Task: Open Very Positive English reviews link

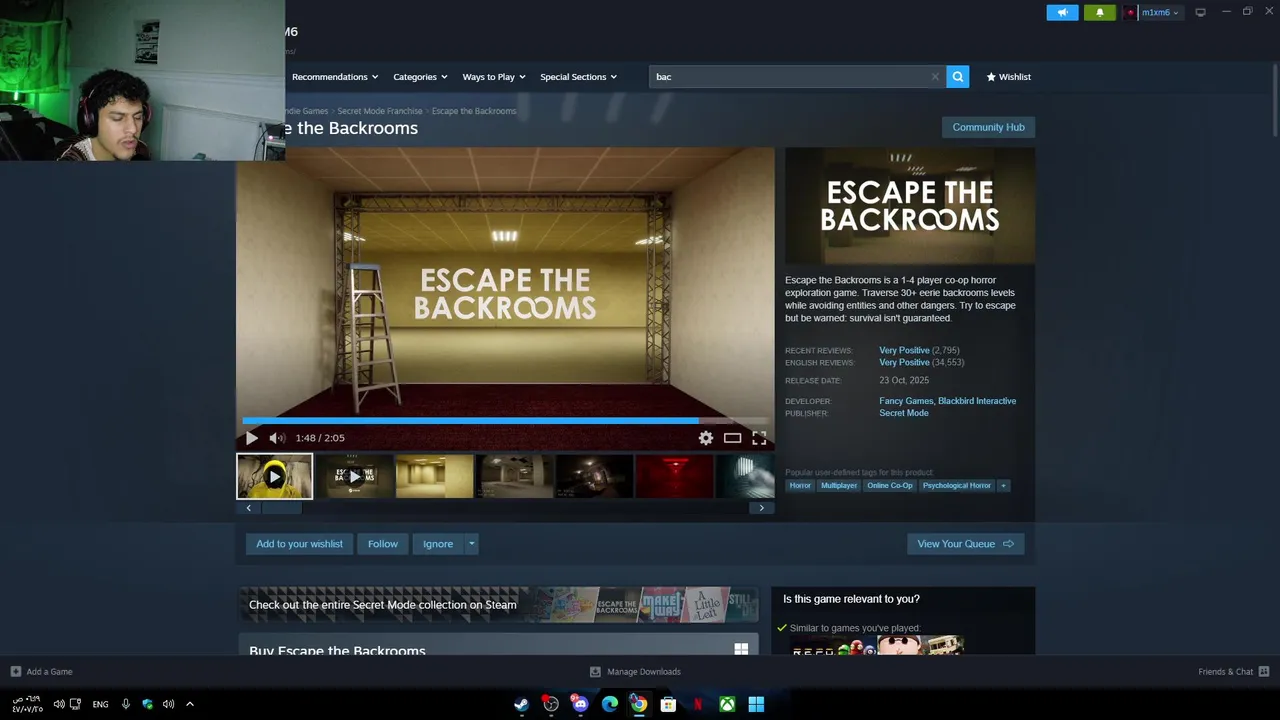Action: click(x=904, y=363)
